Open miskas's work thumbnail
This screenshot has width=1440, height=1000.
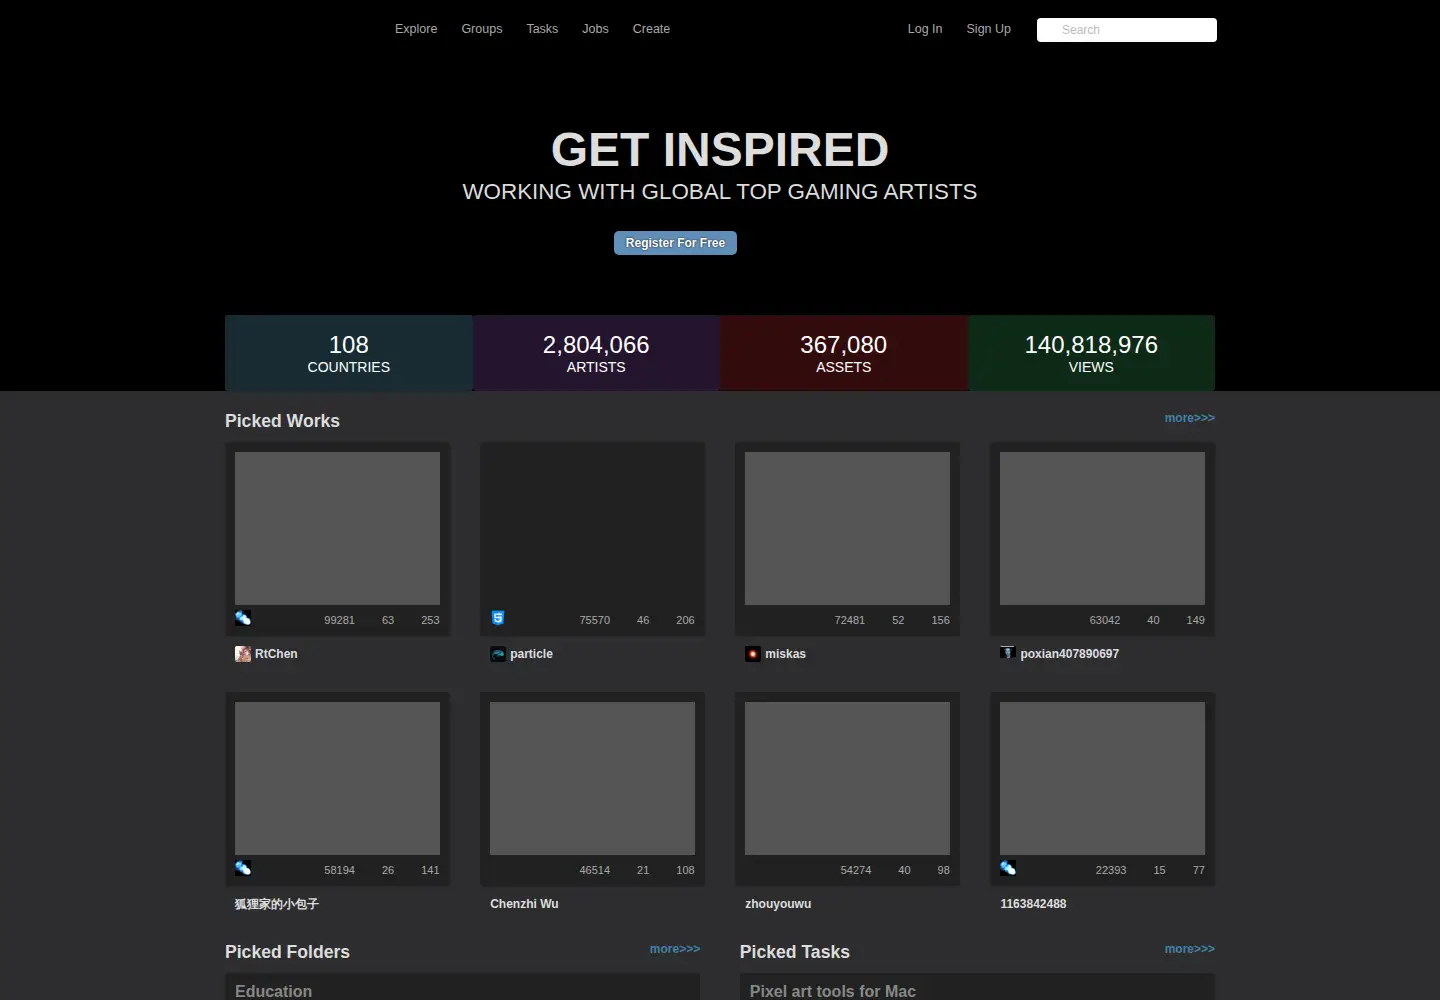[847, 528]
